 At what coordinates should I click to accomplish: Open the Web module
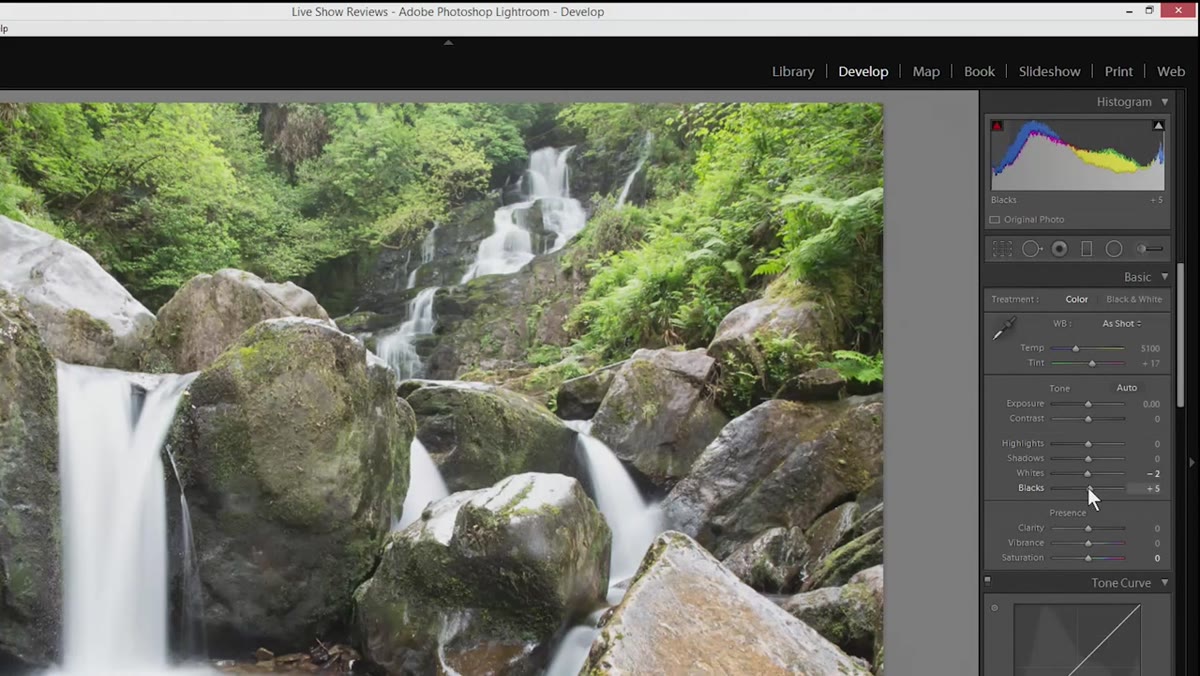click(1171, 72)
